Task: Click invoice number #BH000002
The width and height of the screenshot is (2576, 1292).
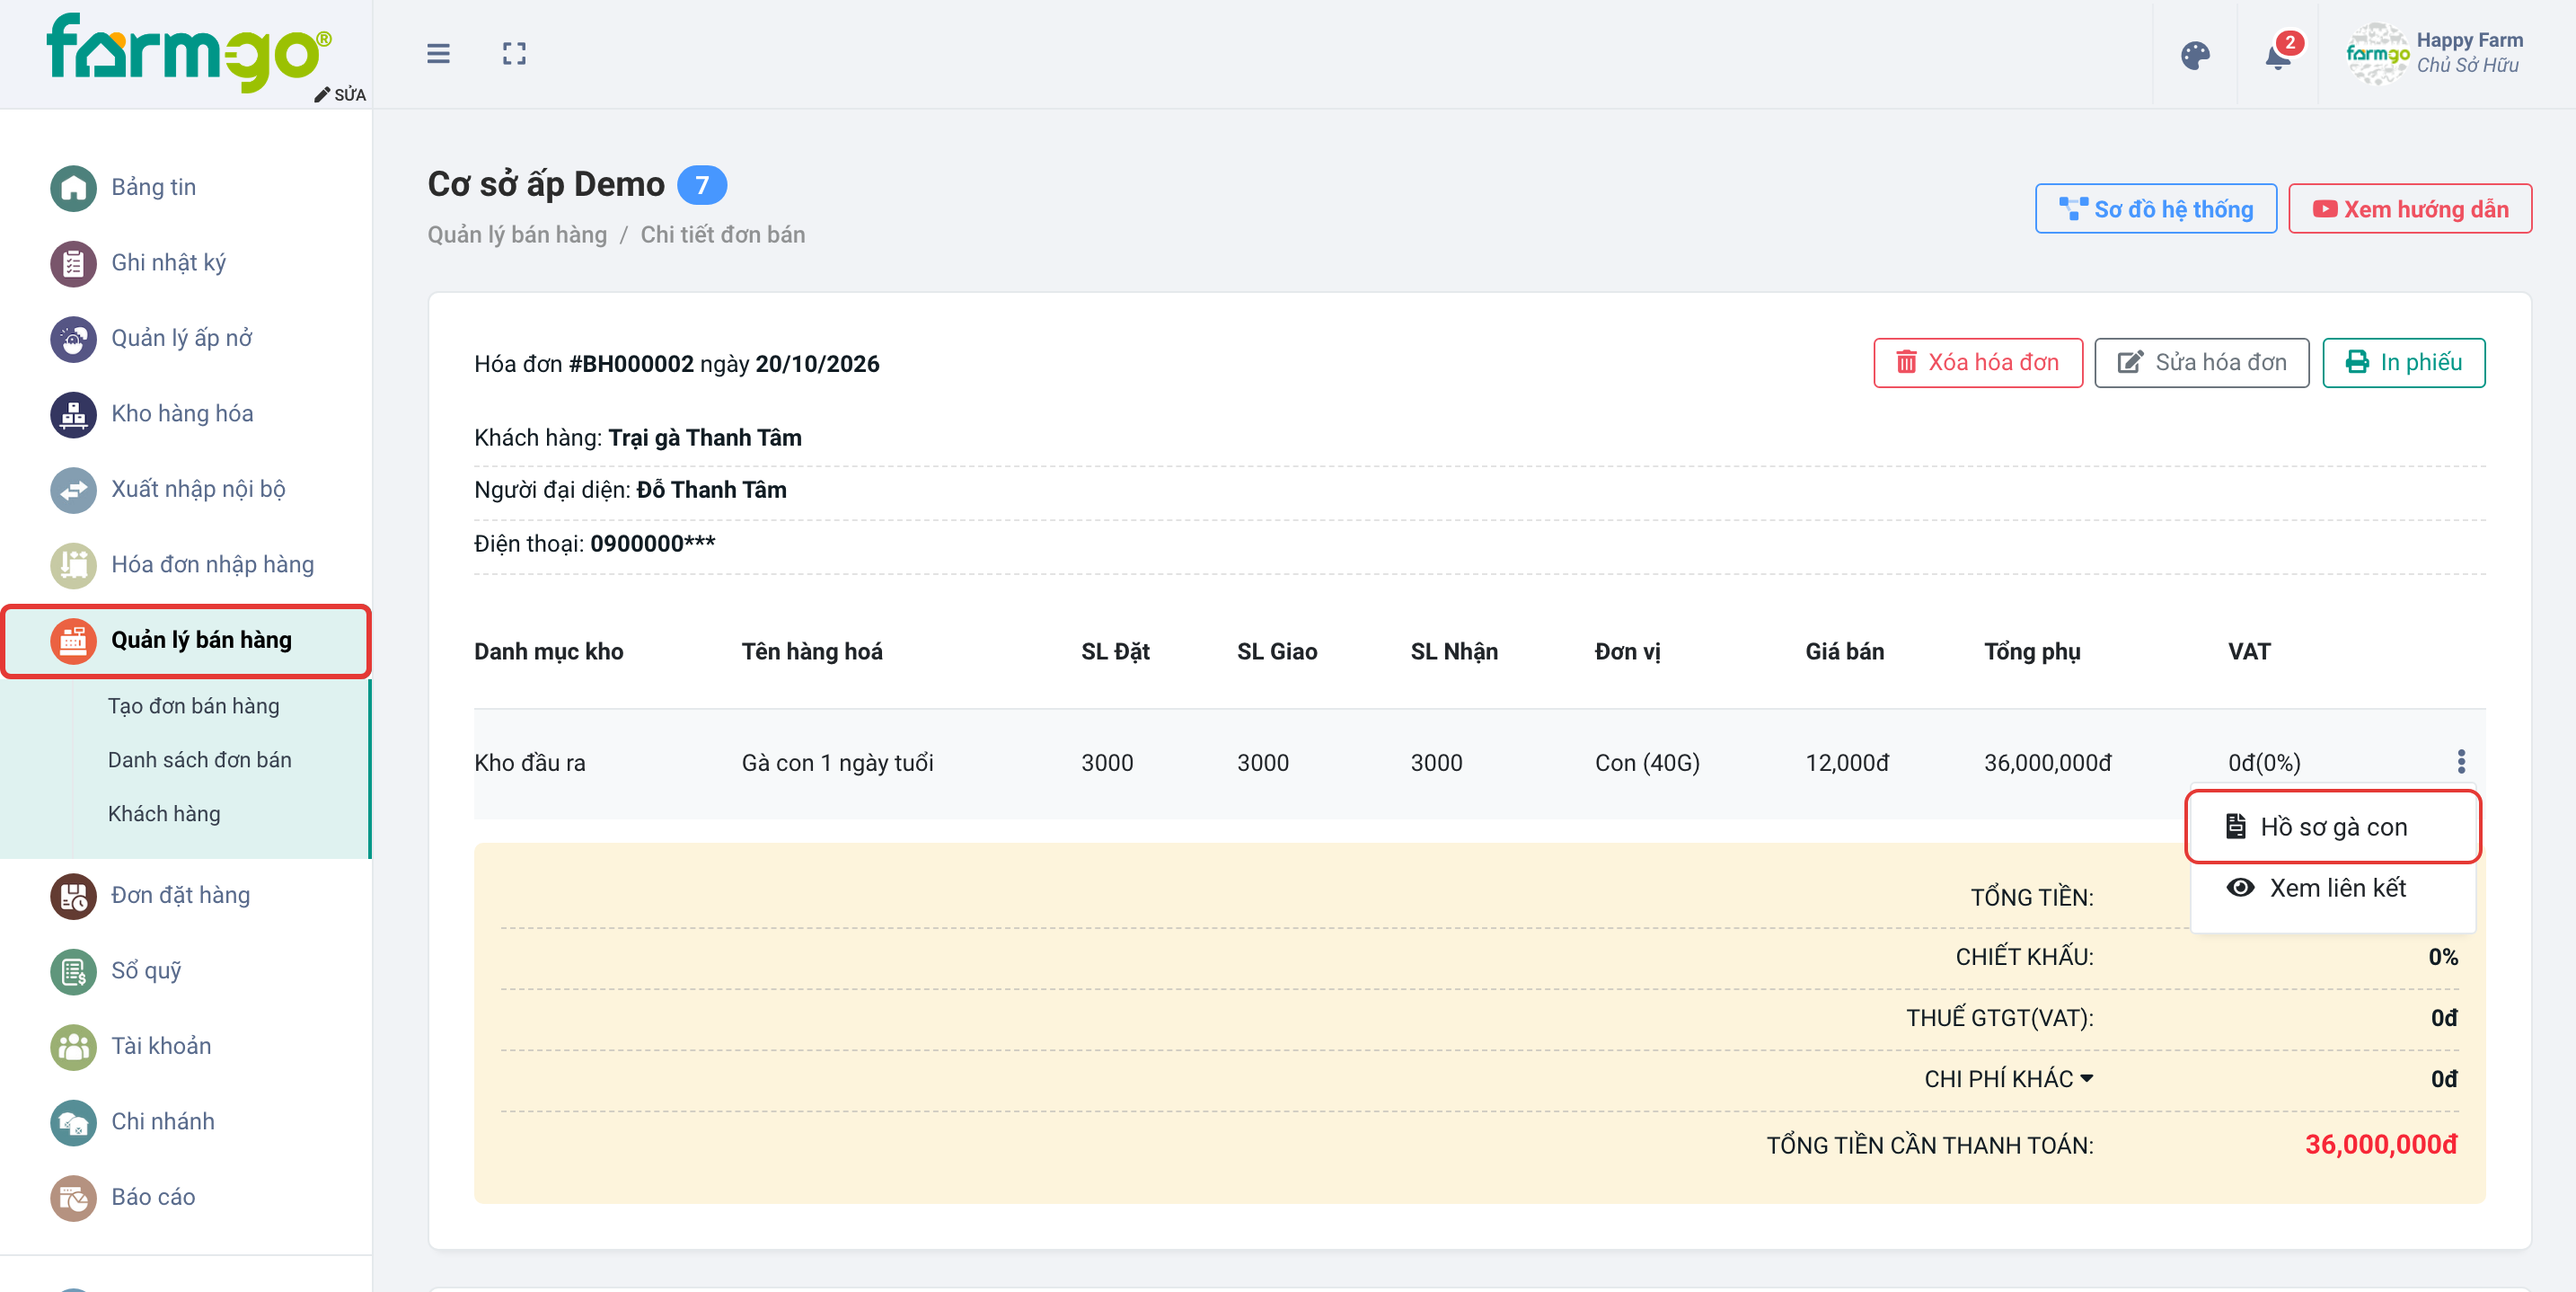Action: [631, 364]
